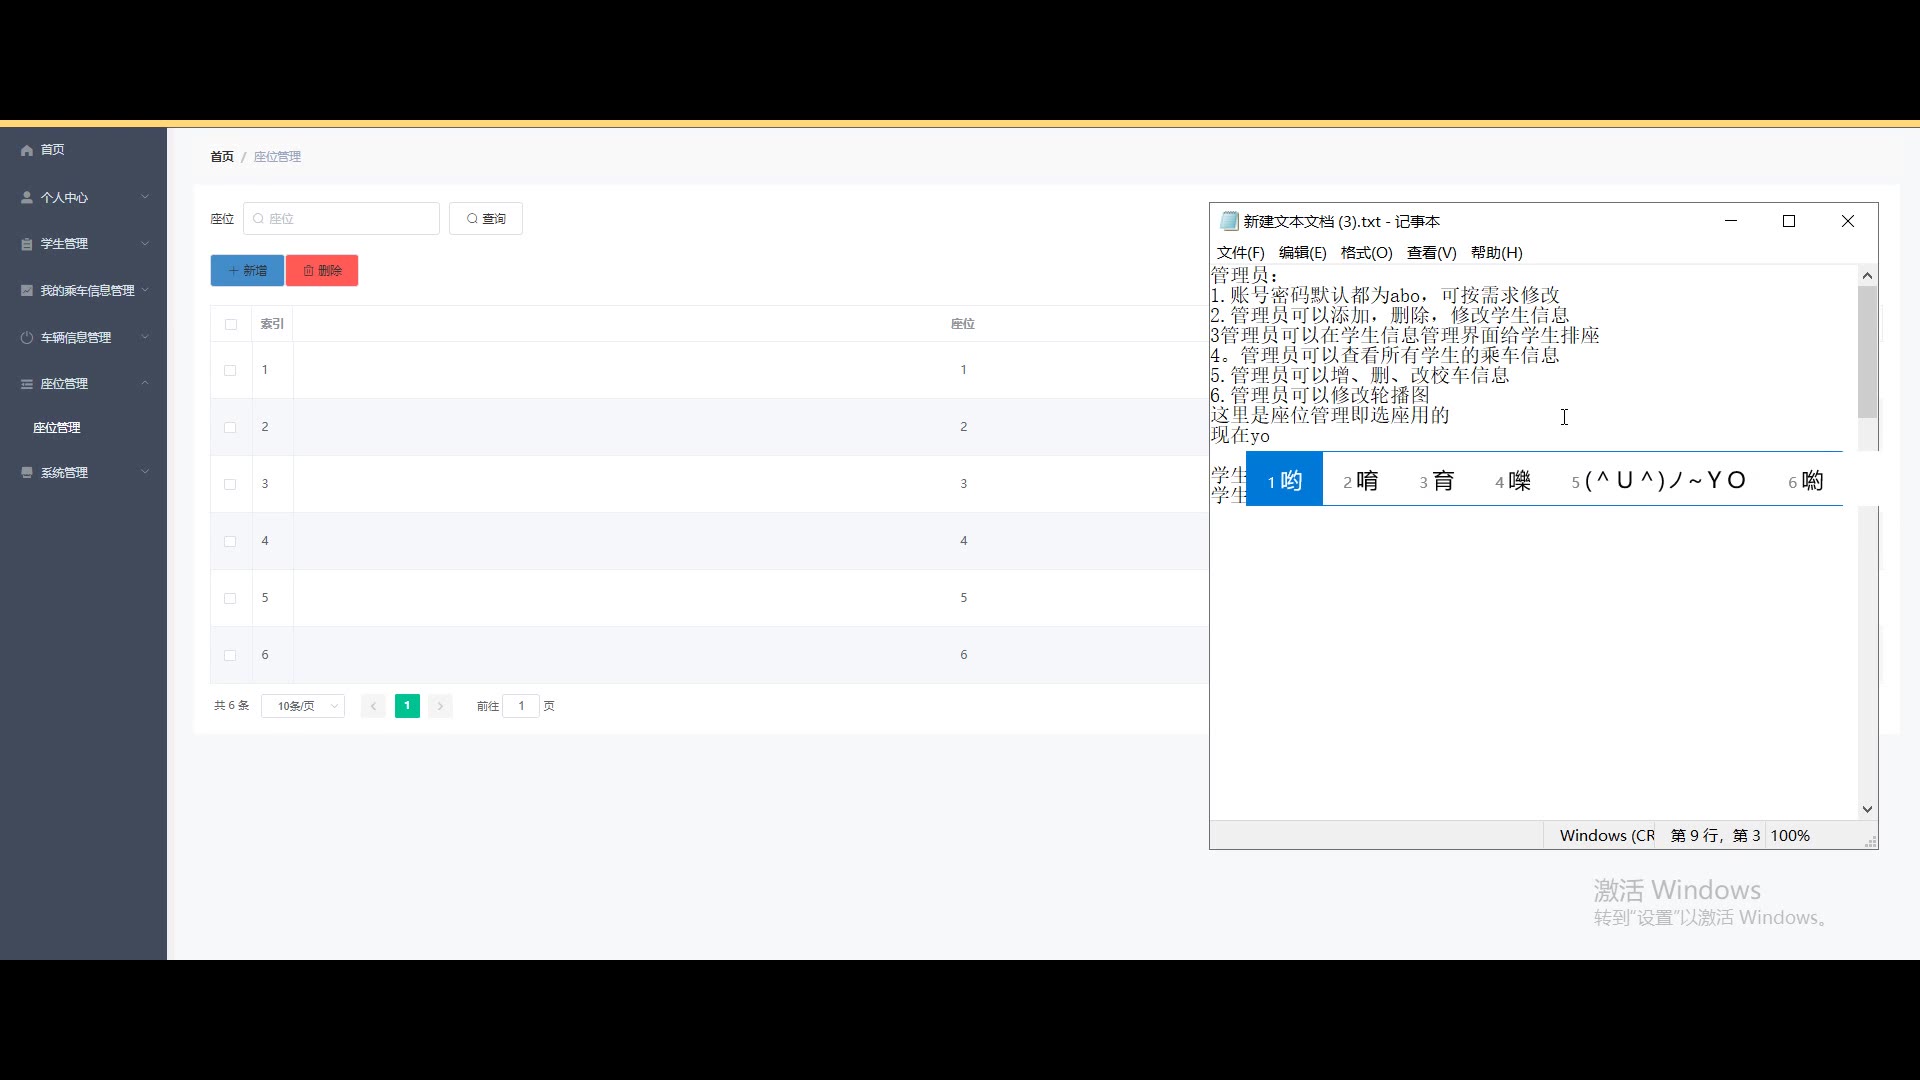Open the 帮助(H) menu in Notepad

click(1496, 253)
